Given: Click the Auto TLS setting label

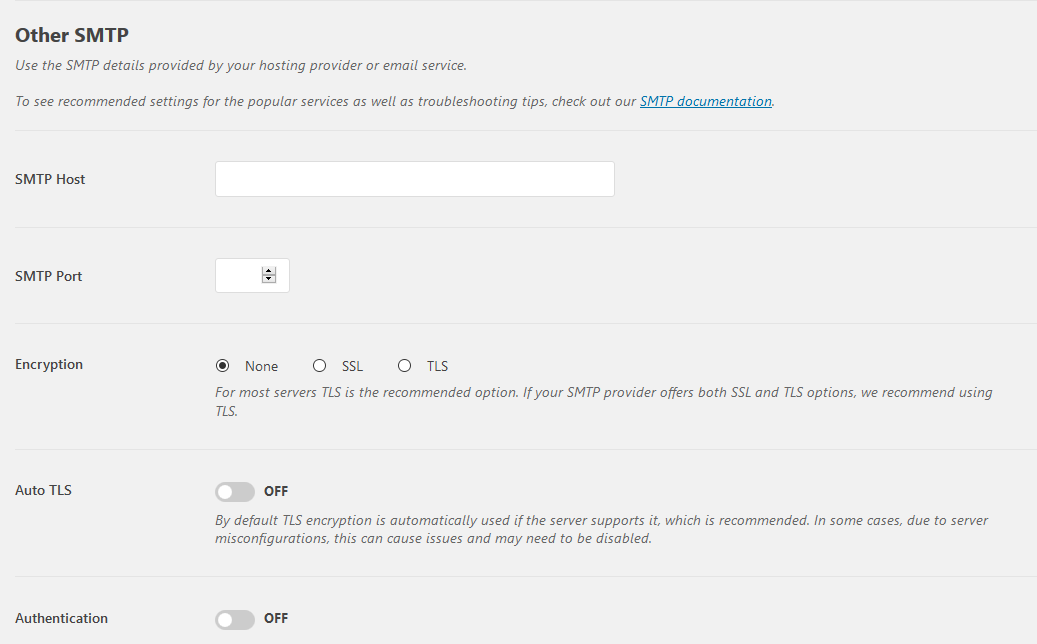Looking at the screenshot, I should 43,491.
